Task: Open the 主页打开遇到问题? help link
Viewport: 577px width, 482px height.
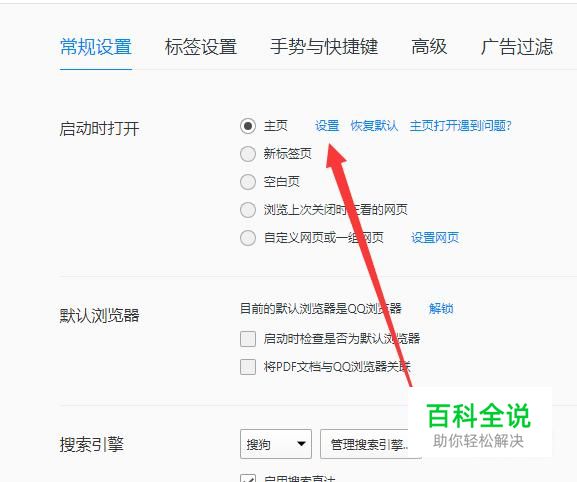Action: (461, 126)
